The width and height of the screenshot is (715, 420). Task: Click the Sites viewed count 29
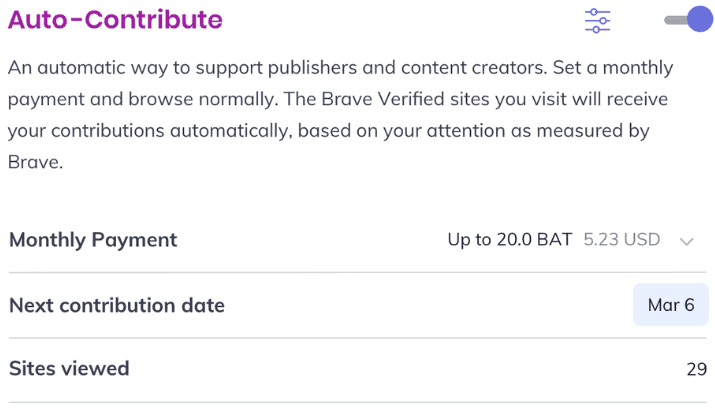tap(697, 369)
